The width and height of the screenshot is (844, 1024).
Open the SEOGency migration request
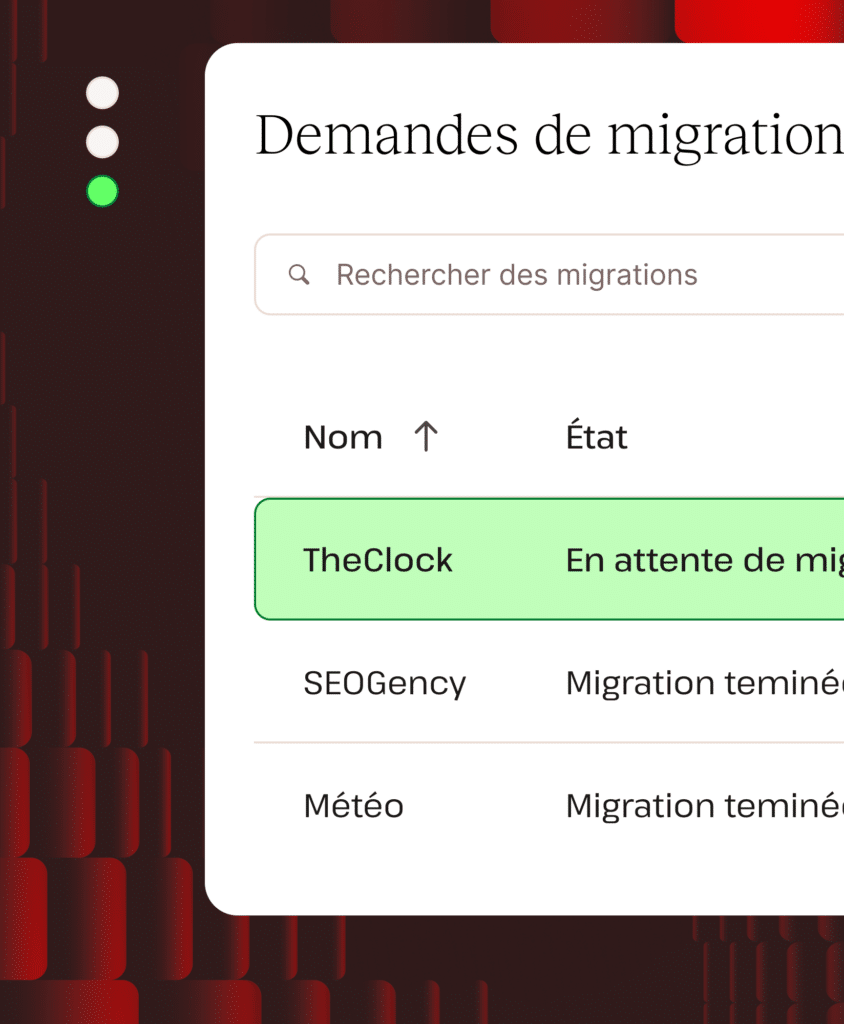[x=385, y=683]
